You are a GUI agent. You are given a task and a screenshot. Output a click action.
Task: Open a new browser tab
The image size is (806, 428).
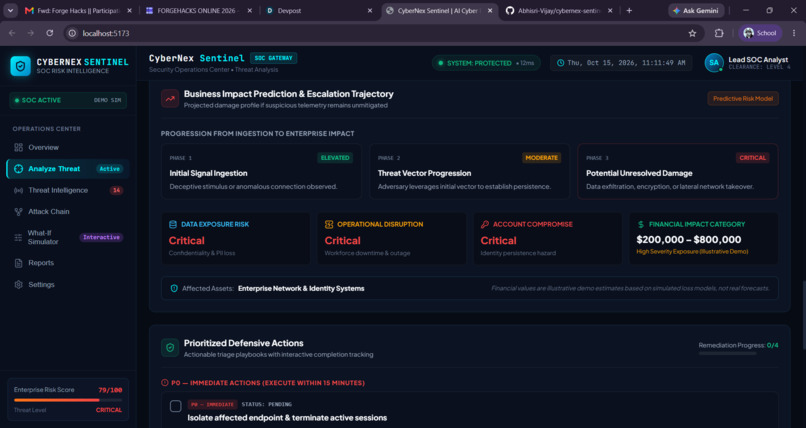(x=629, y=10)
